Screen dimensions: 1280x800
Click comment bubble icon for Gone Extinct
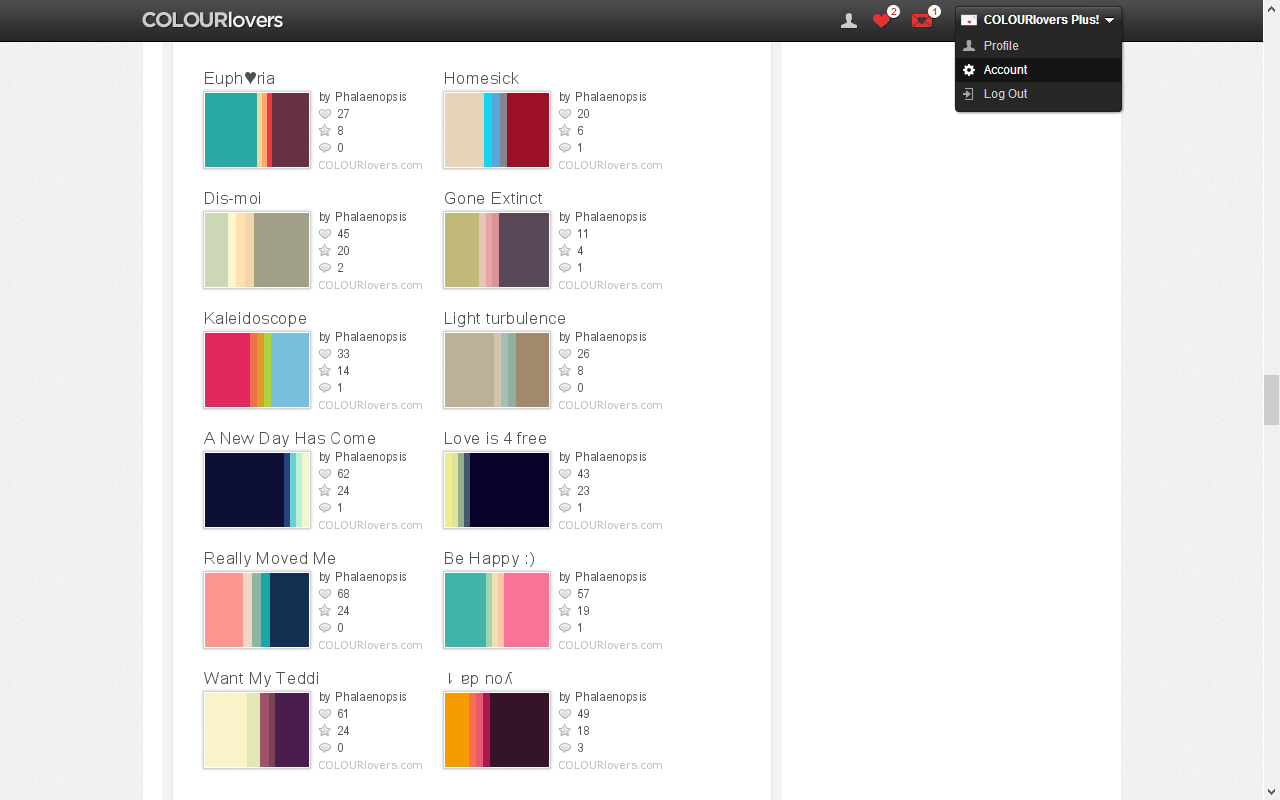click(x=565, y=268)
